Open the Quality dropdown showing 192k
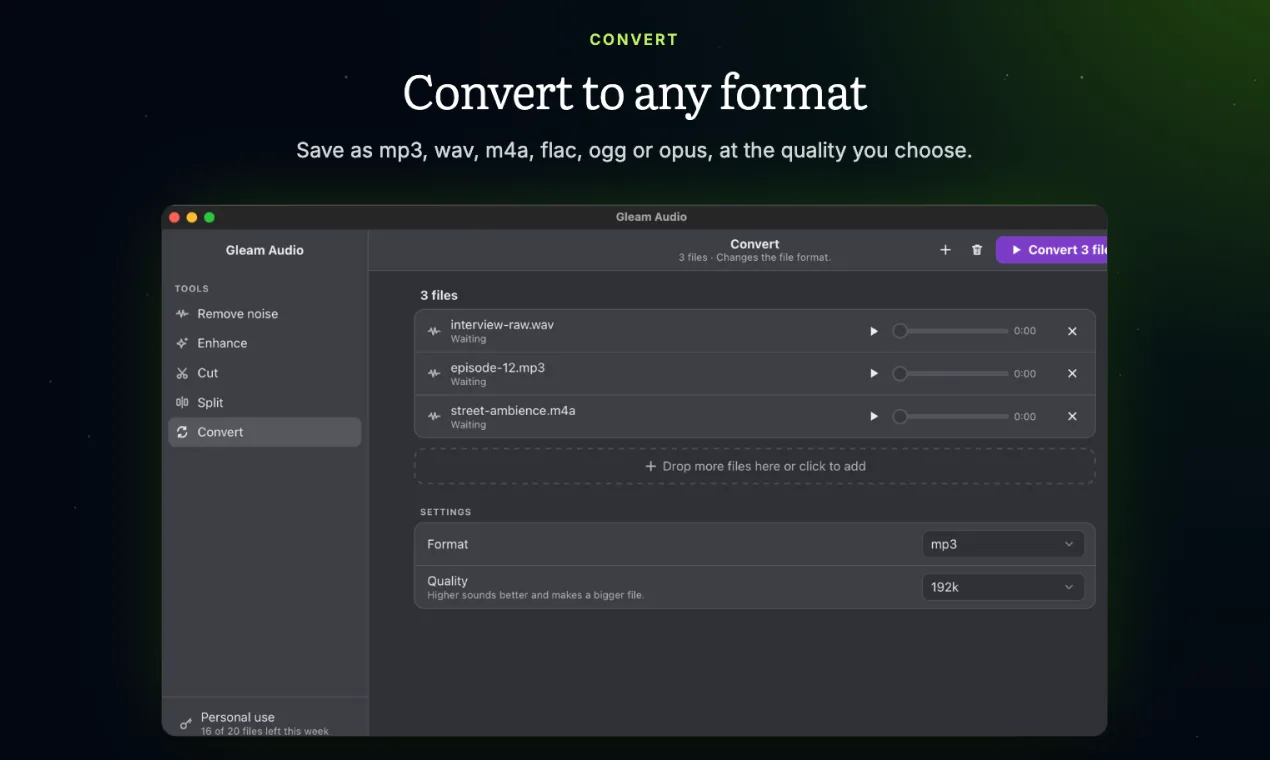Image resolution: width=1270 pixels, height=760 pixels. (1003, 587)
